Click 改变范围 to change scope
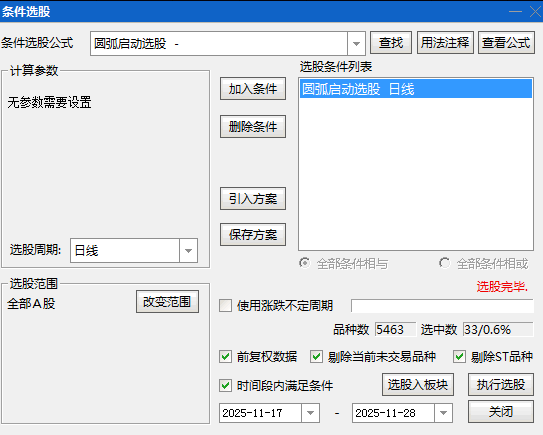Screen dimensions: 543x435 (x=167, y=302)
